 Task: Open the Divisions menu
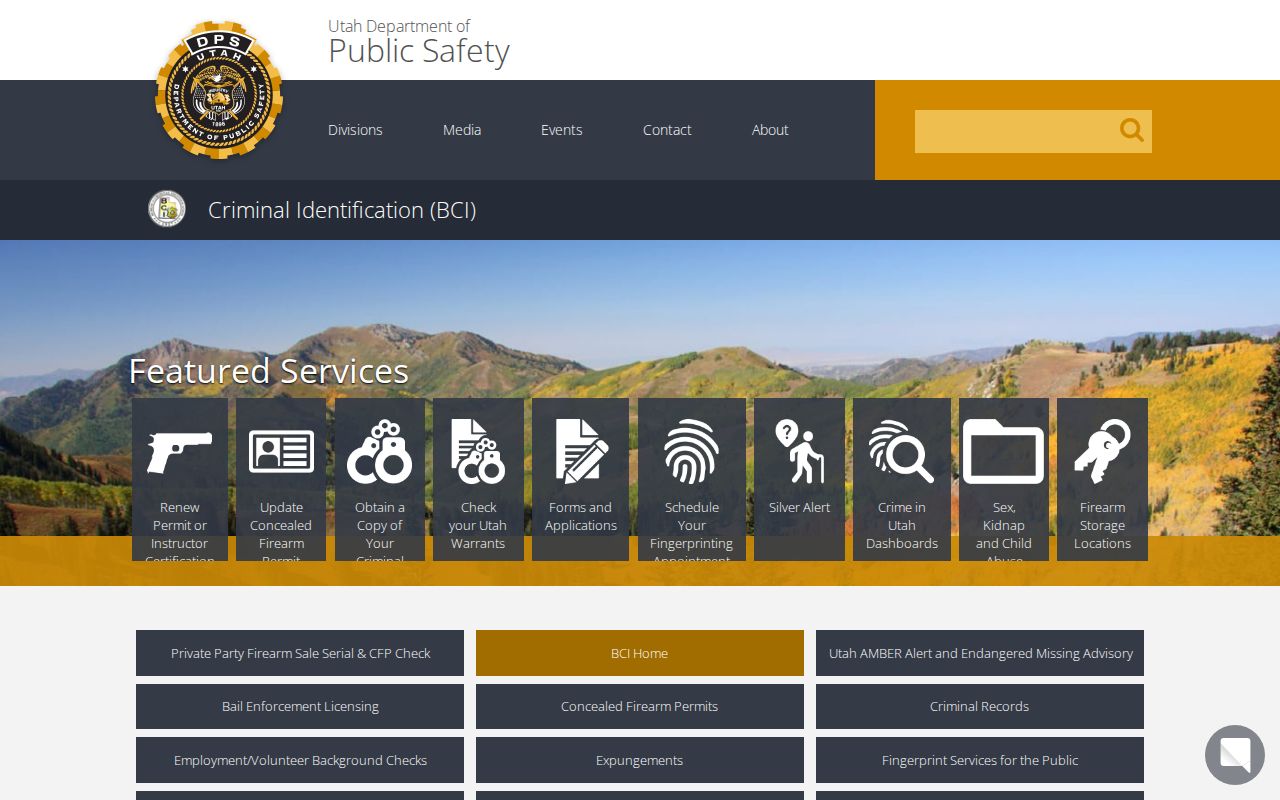(355, 130)
